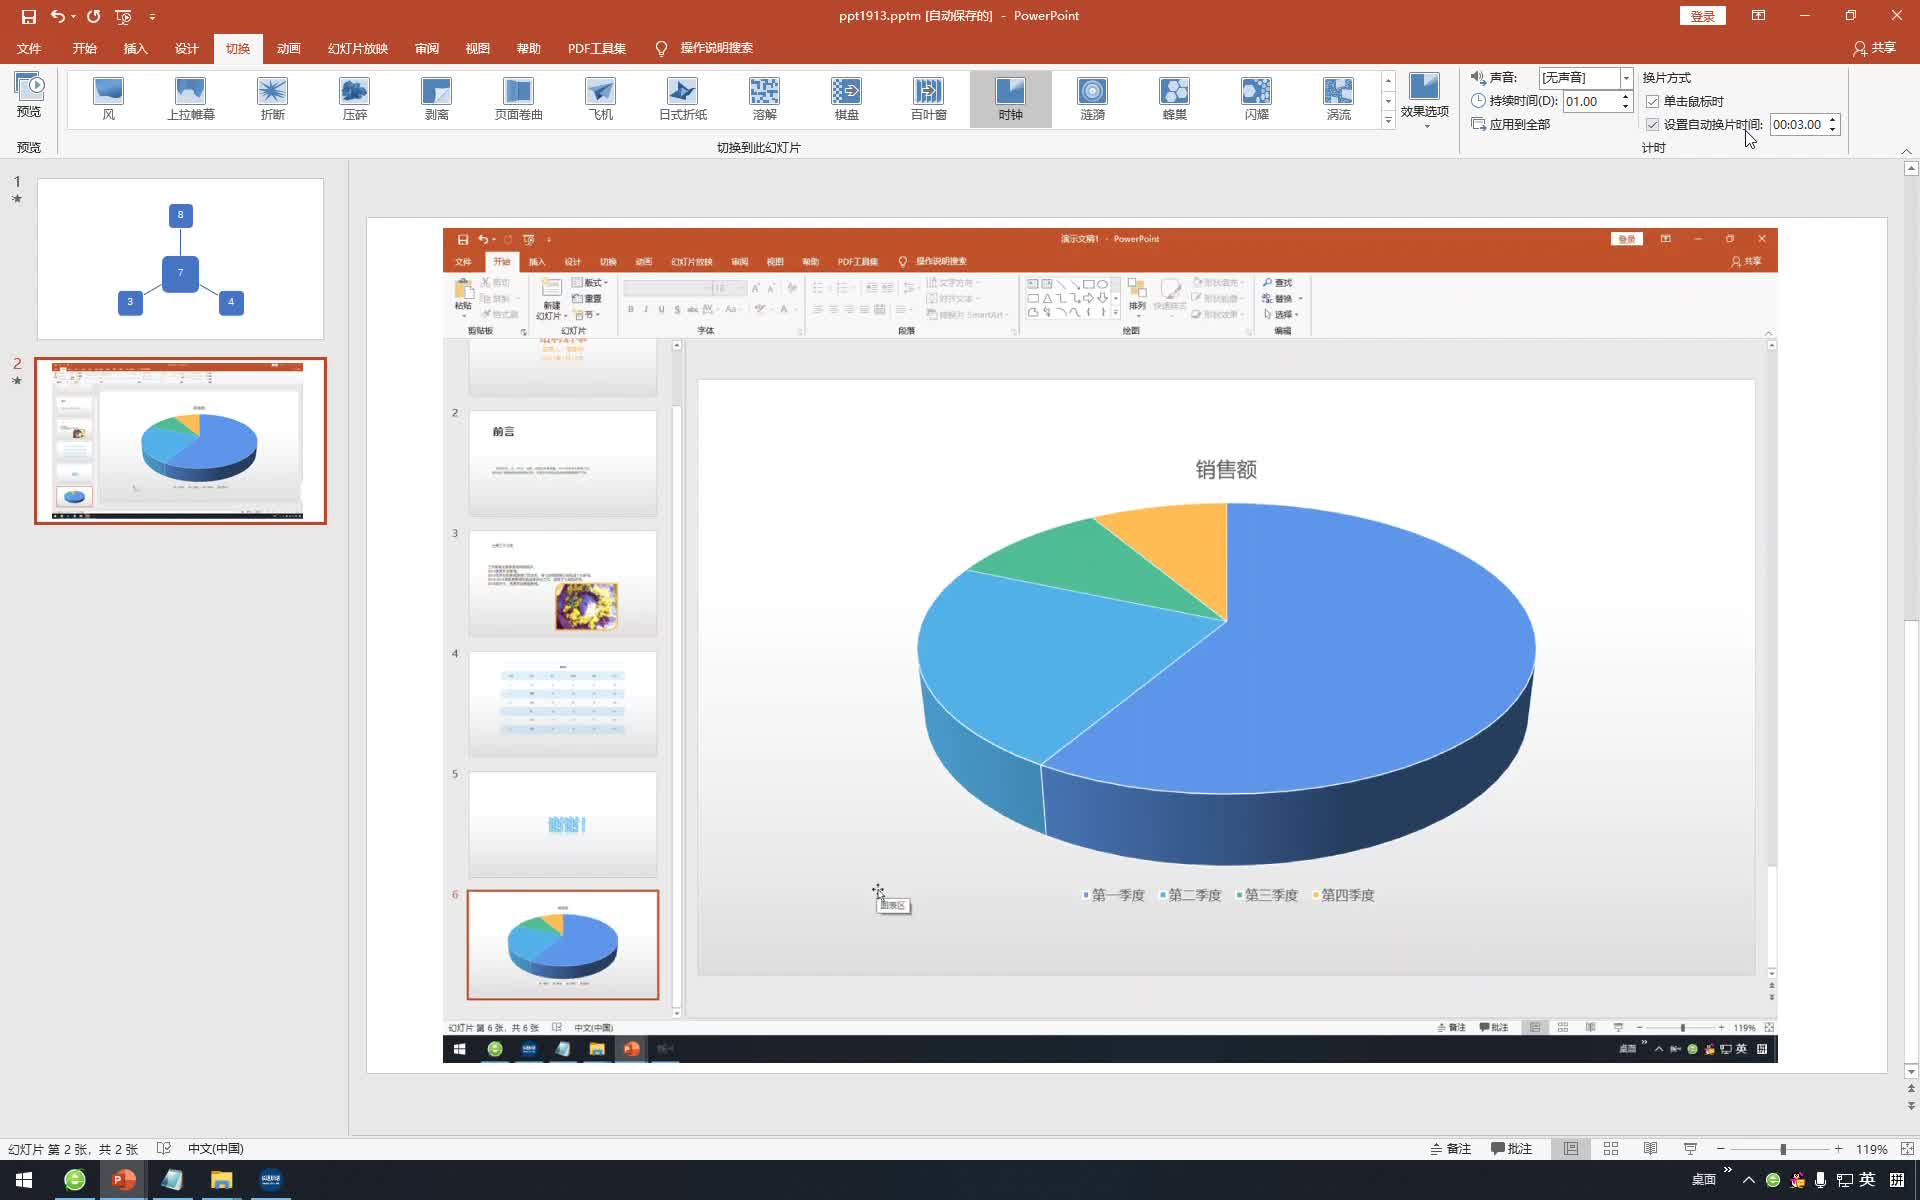
Task: Apply the 上拉帷幕 transition
Action: 190,99
